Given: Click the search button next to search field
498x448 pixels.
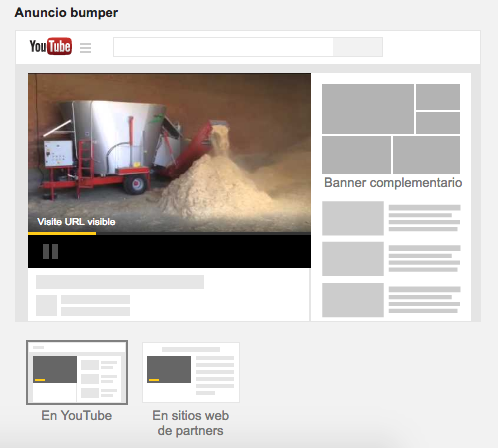Looking at the screenshot, I should point(358,47).
